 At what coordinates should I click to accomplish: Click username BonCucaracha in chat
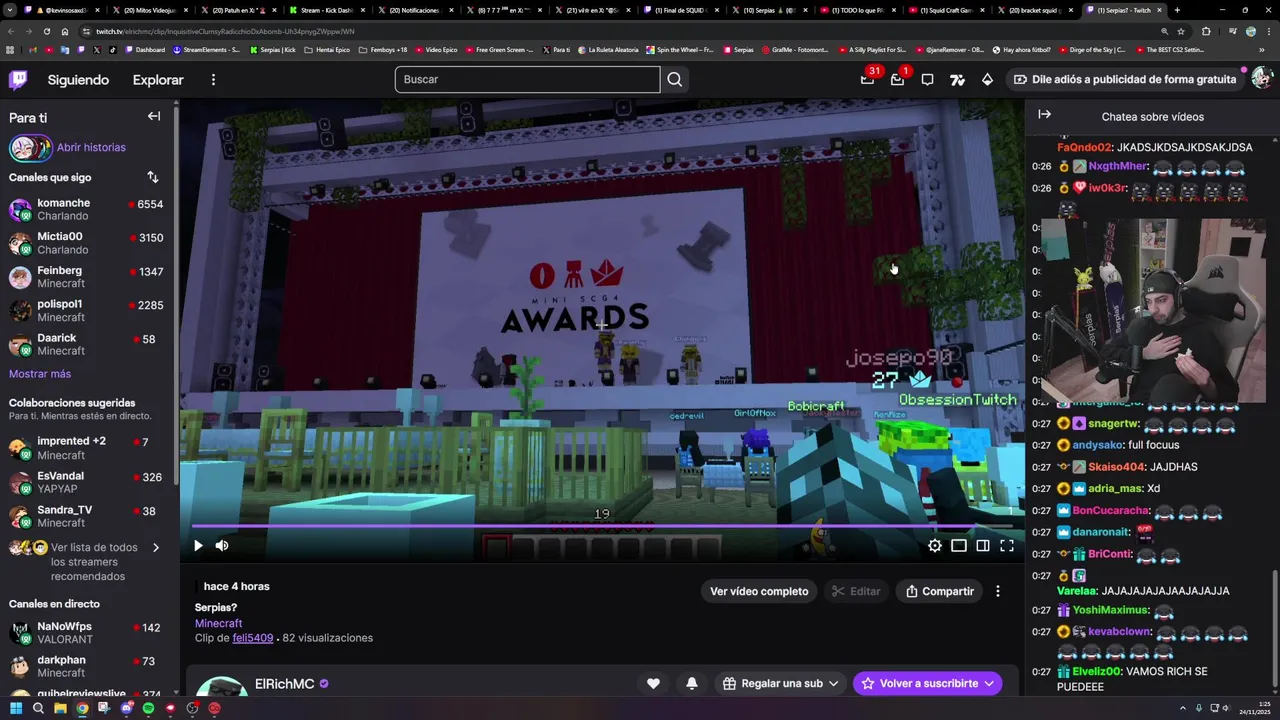1111,511
